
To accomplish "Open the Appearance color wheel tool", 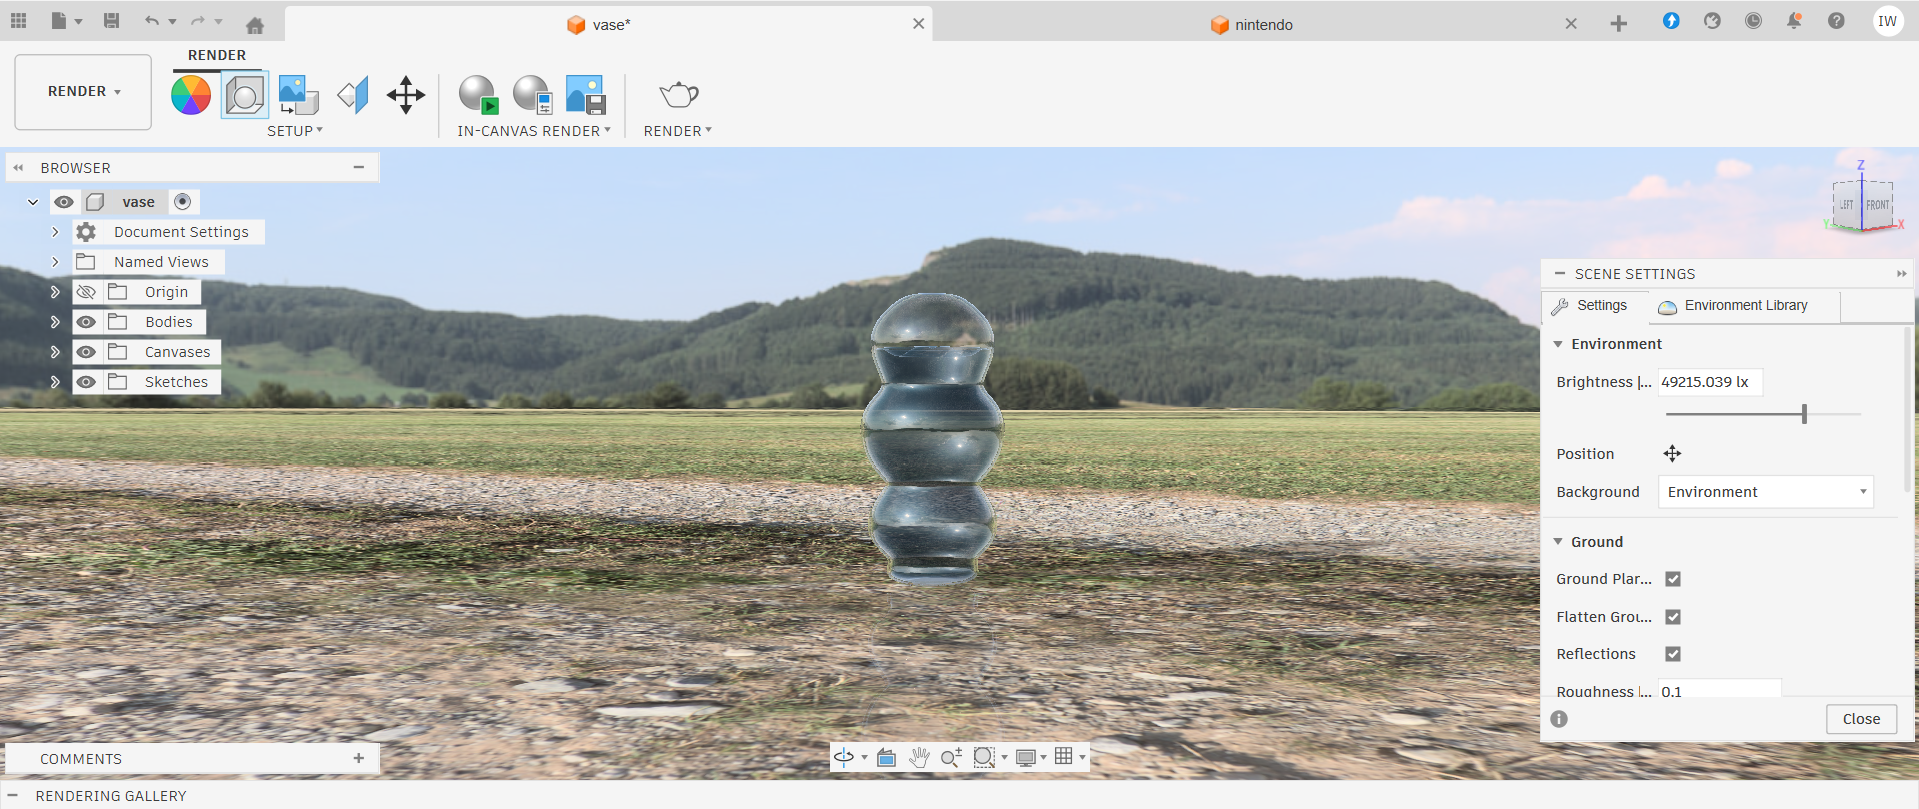I will point(190,96).
